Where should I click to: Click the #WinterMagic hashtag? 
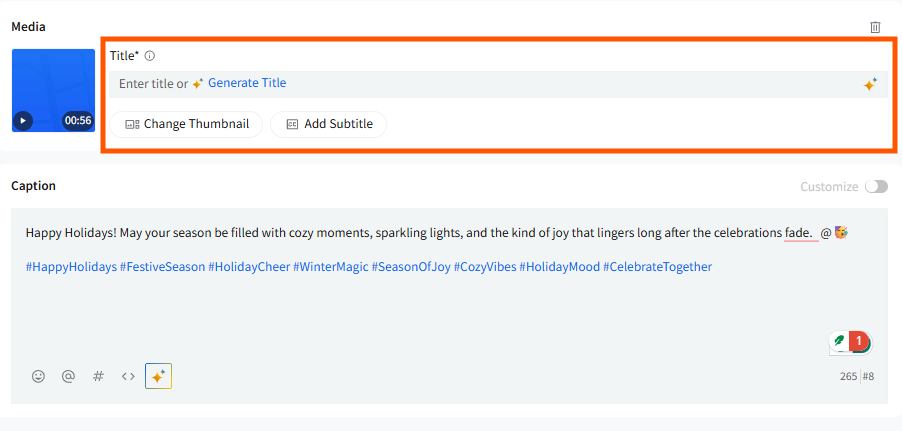331,267
